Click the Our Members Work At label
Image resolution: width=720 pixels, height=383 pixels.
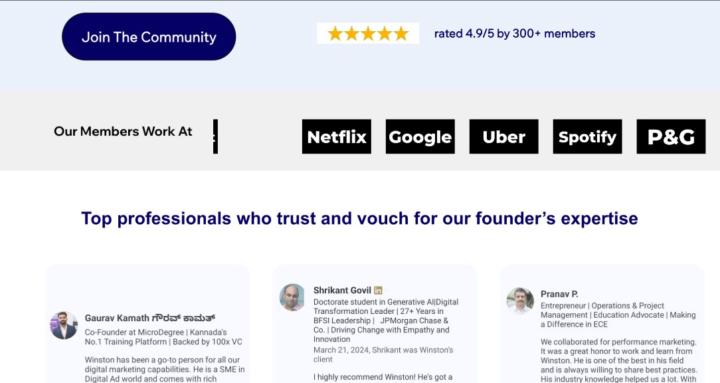123,131
